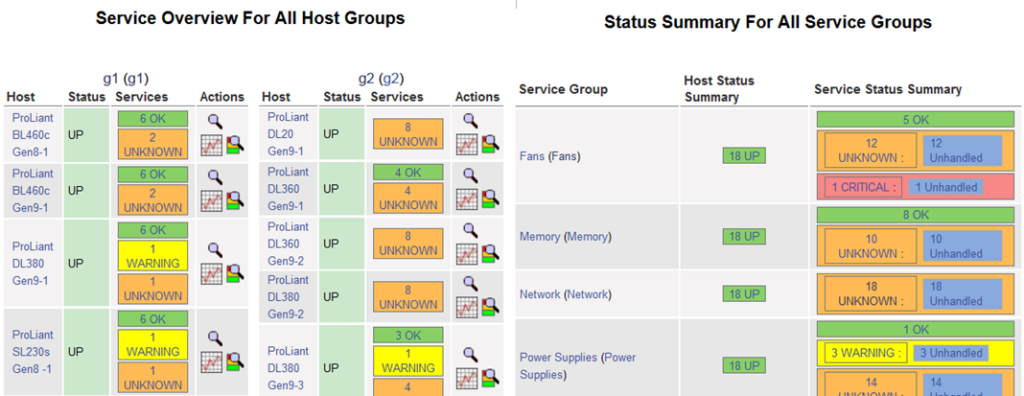Screen dimensions: 1024x396
Task: Open the g1 host group link
Action: click(x=112, y=79)
